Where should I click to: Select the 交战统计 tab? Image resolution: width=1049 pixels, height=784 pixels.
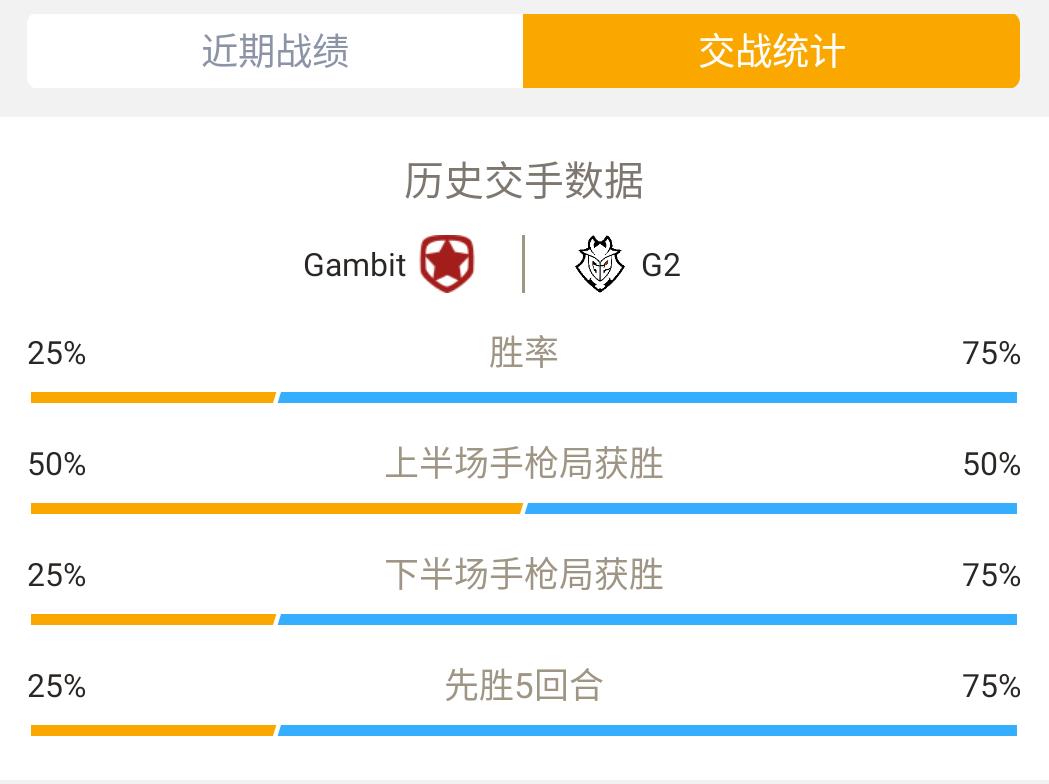pyautogui.click(x=771, y=51)
